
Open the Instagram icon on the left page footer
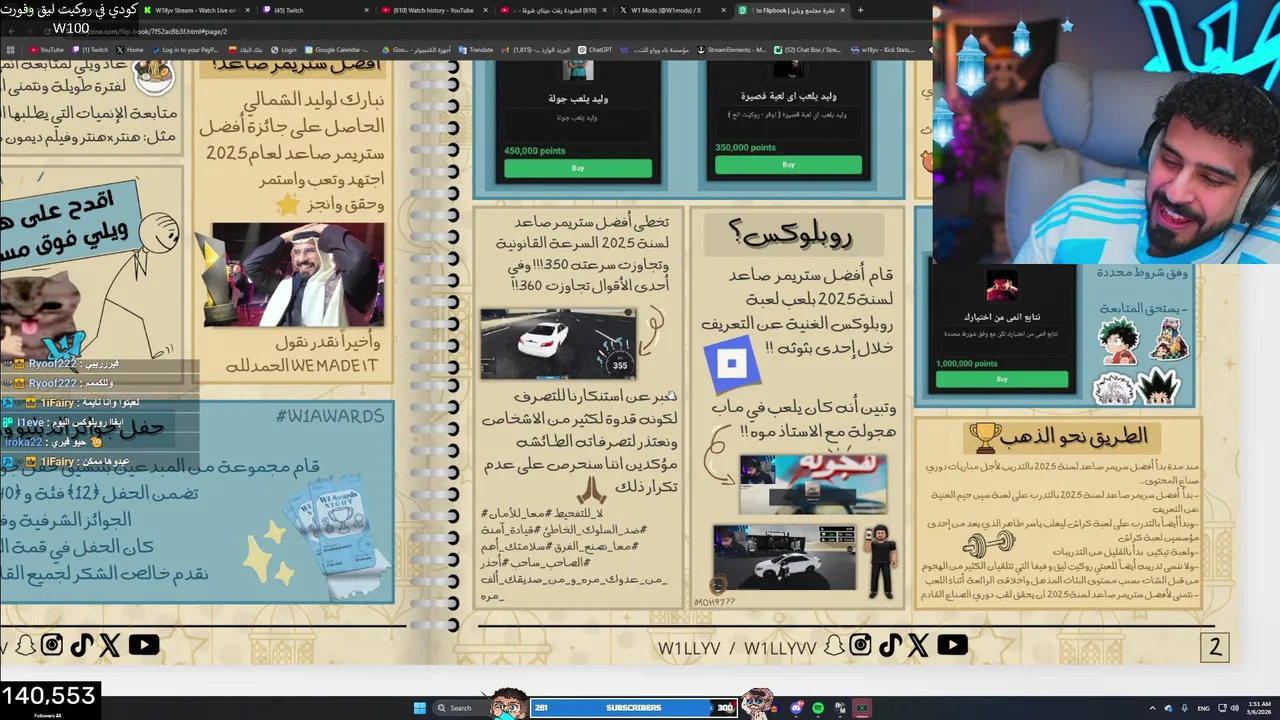click(x=52, y=645)
